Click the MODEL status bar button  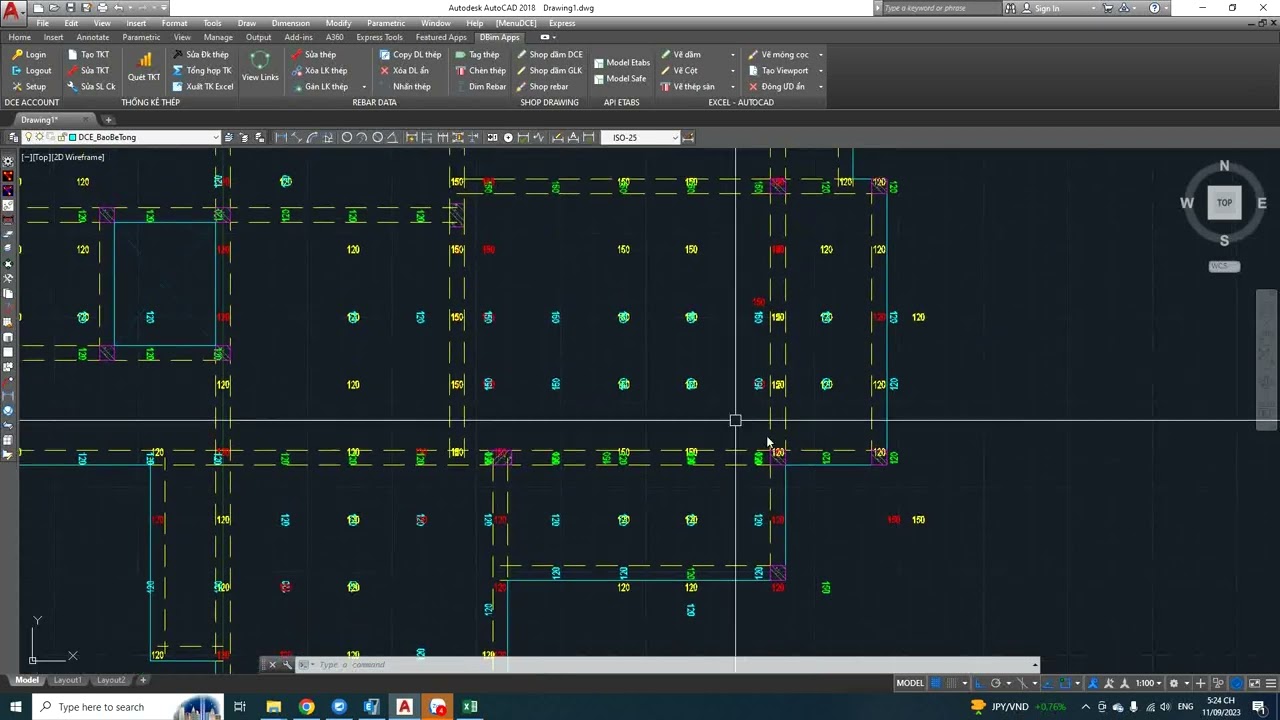(910, 683)
